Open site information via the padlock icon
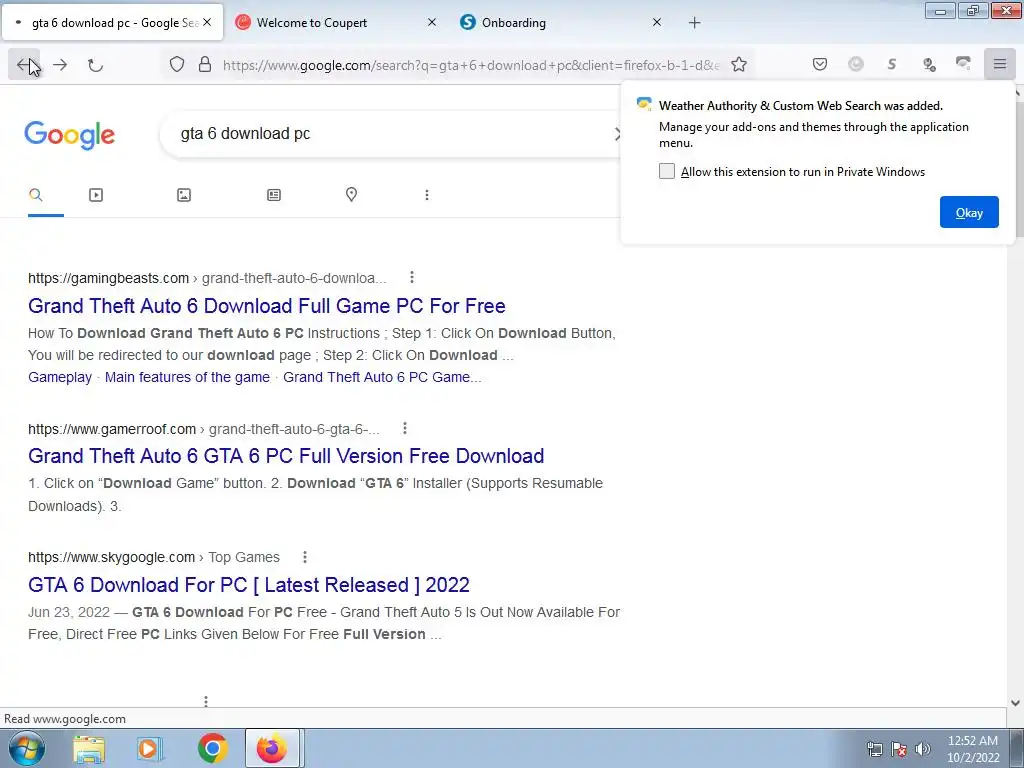1024x768 pixels. click(205, 64)
